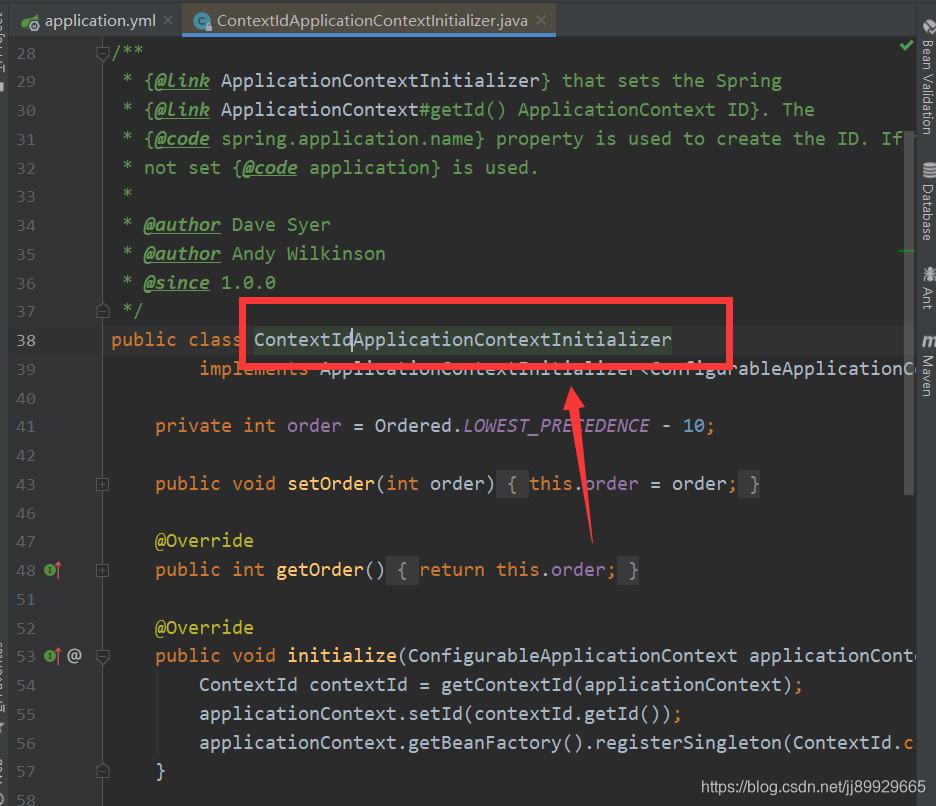The width and height of the screenshot is (936, 806).
Task: Click fold end marker at line 57
Action: (x=103, y=771)
